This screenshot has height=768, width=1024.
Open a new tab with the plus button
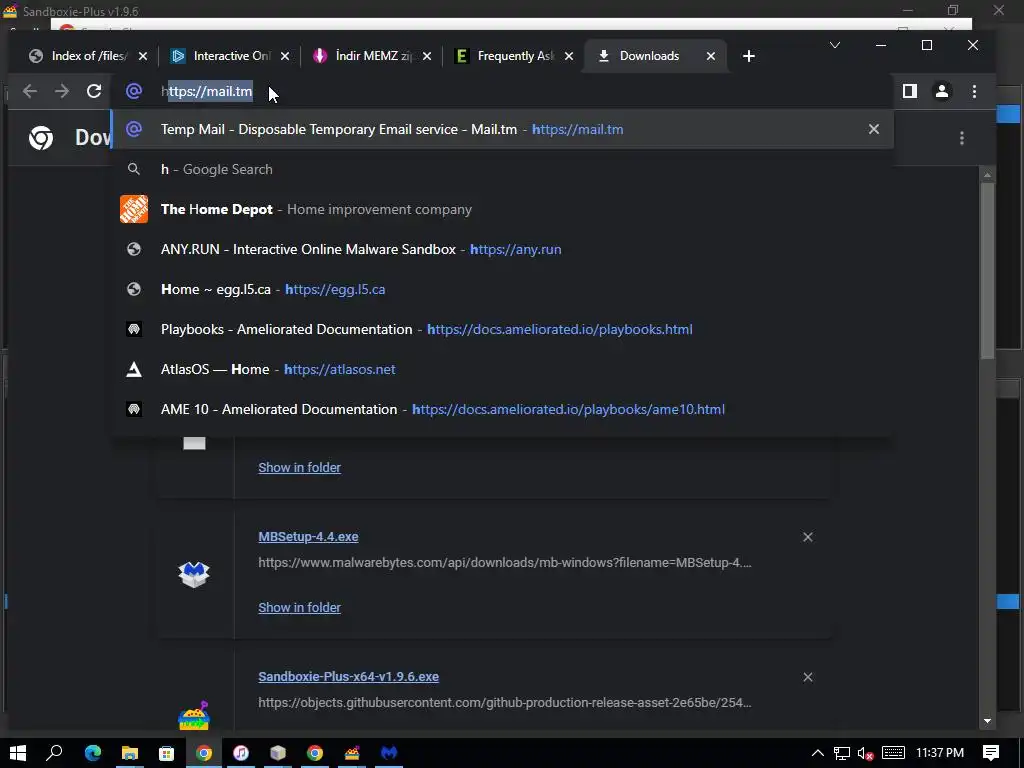(749, 56)
